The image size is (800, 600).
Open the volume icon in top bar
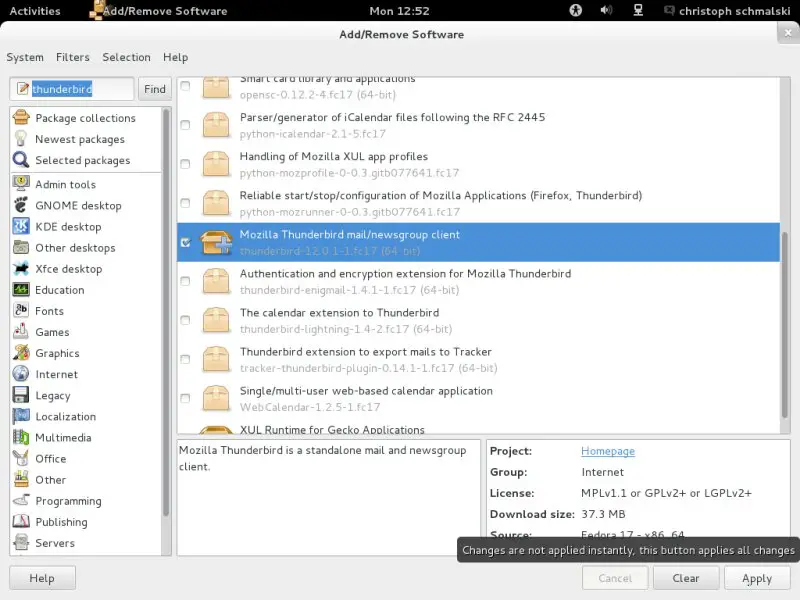pyautogui.click(x=606, y=10)
